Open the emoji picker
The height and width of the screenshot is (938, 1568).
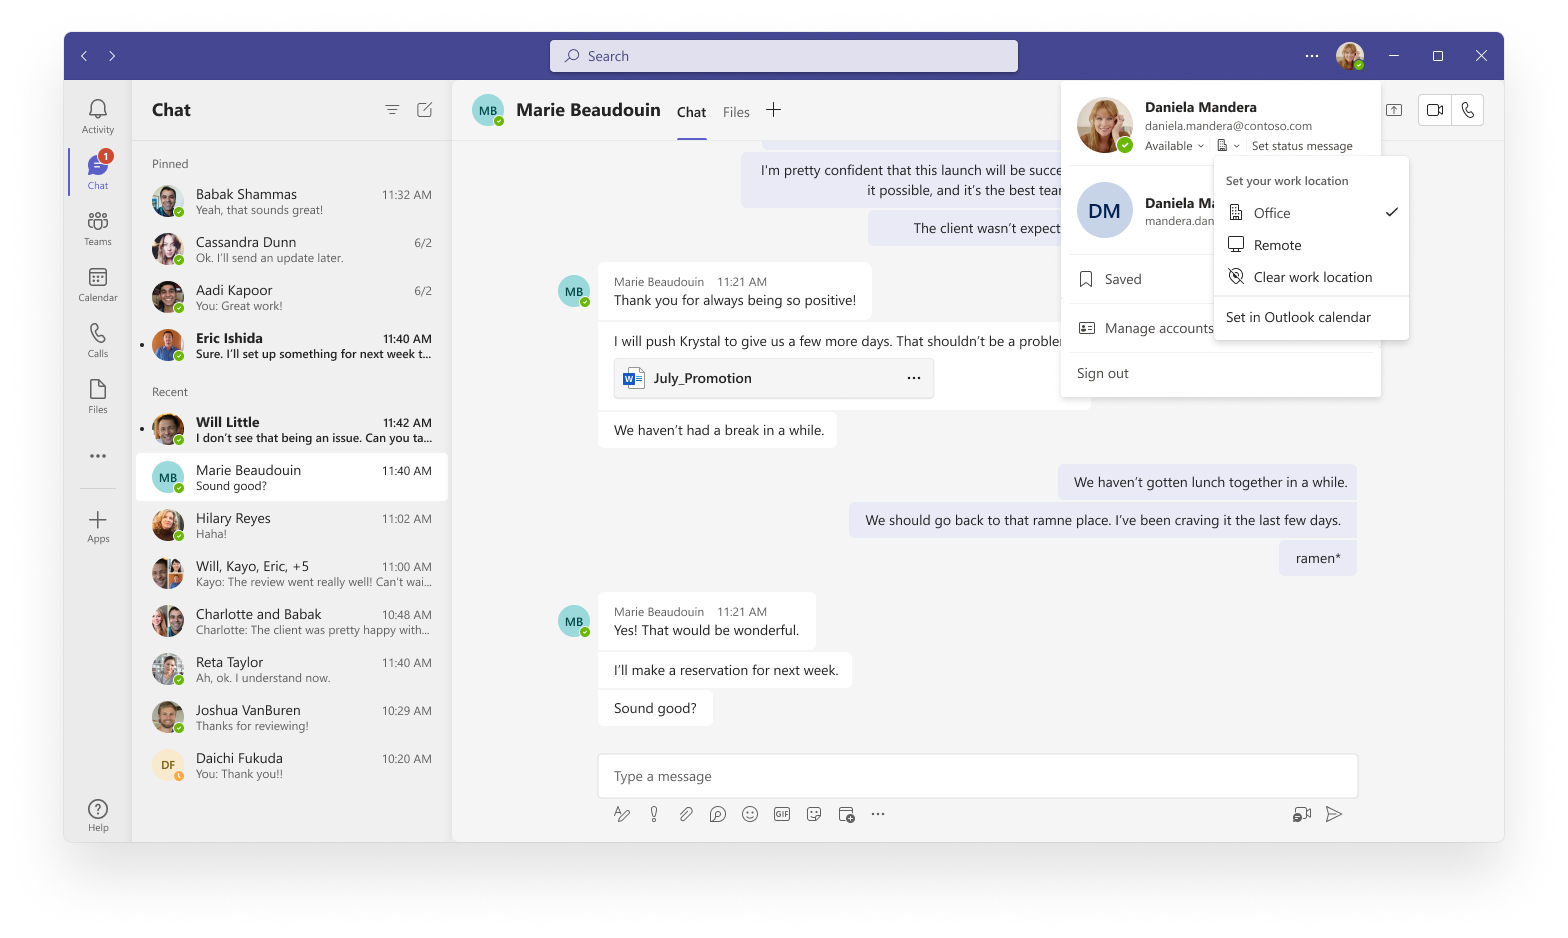750,814
